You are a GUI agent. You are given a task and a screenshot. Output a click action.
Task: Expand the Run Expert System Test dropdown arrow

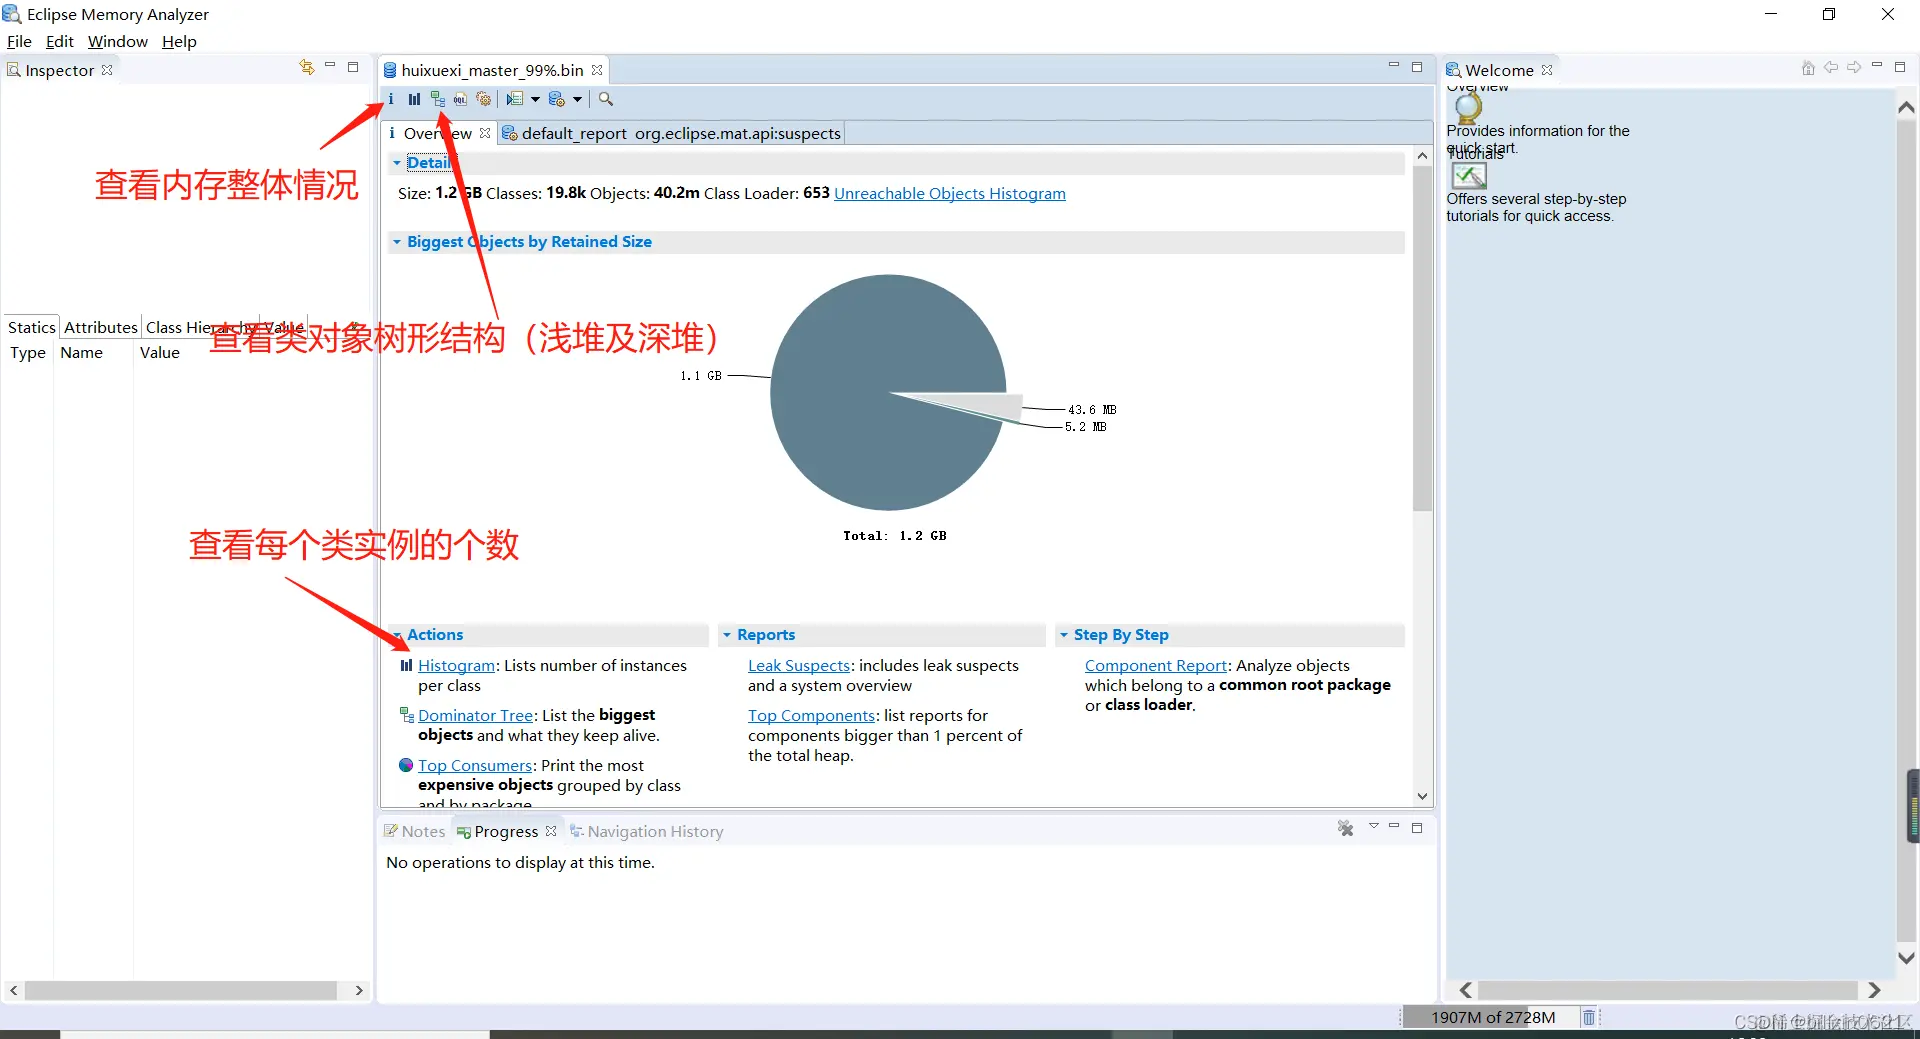click(535, 99)
